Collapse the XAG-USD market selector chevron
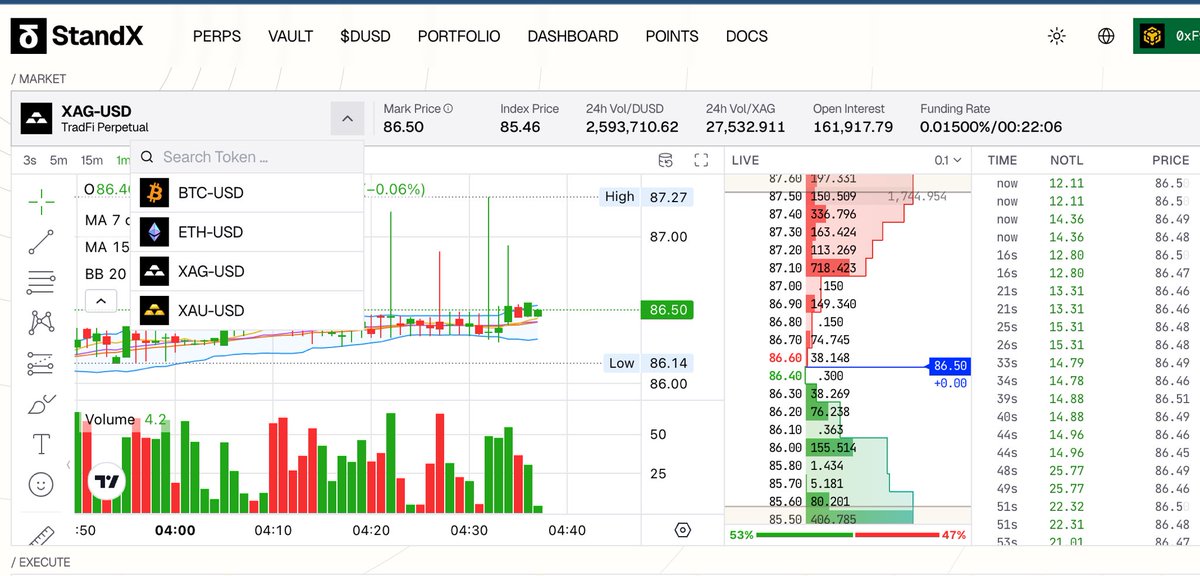 pyautogui.click(x=346, y=119)
